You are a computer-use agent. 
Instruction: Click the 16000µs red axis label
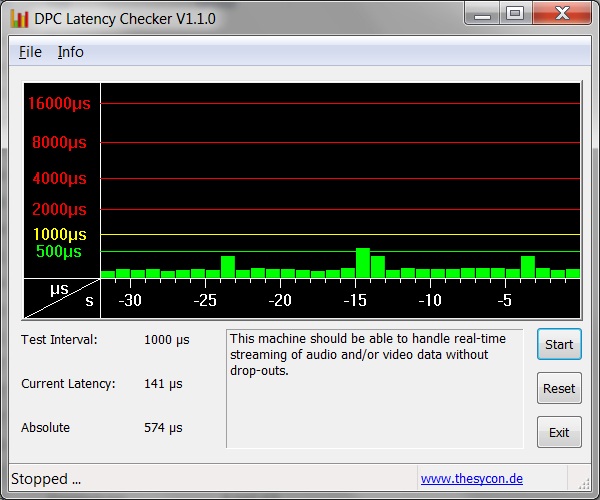57,103
